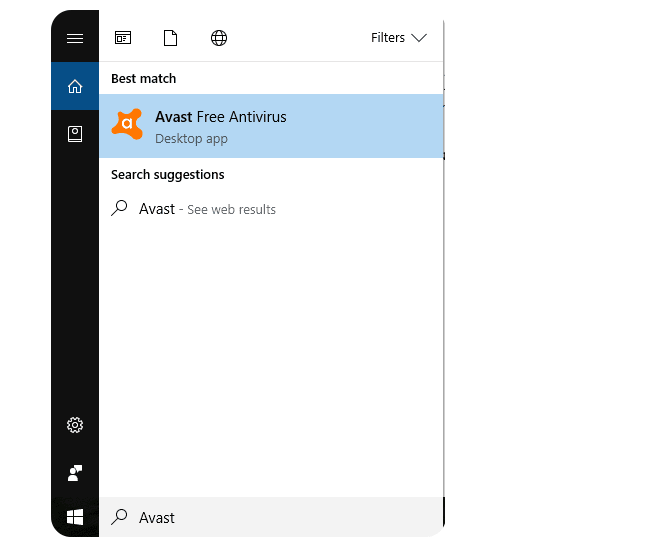Filter results by Apps icon
The width and height of the screenshot is (661, 542).
coord(123,38)
